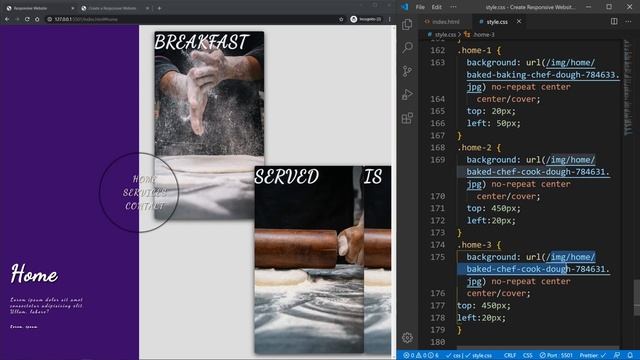The height and width of the screenshot is (360, 640).
Task: Open the overflow menu after Edit
Action: click(x=453, y=7)
